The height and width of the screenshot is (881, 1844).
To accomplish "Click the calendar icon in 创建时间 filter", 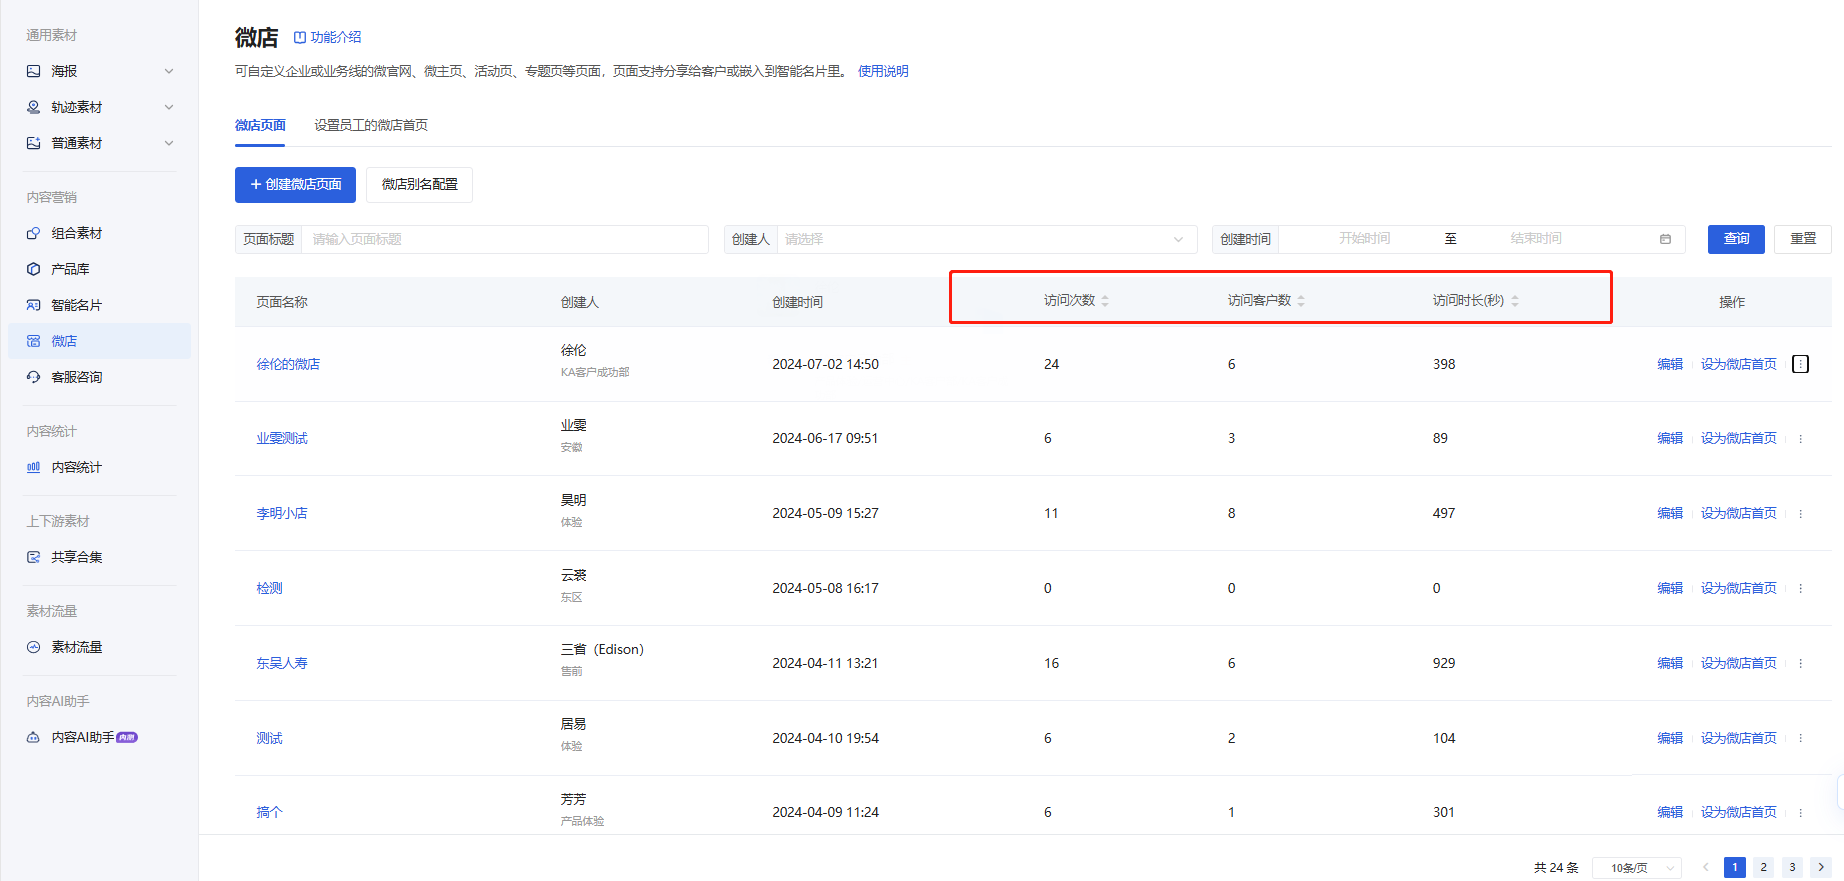I will 1665,239.
